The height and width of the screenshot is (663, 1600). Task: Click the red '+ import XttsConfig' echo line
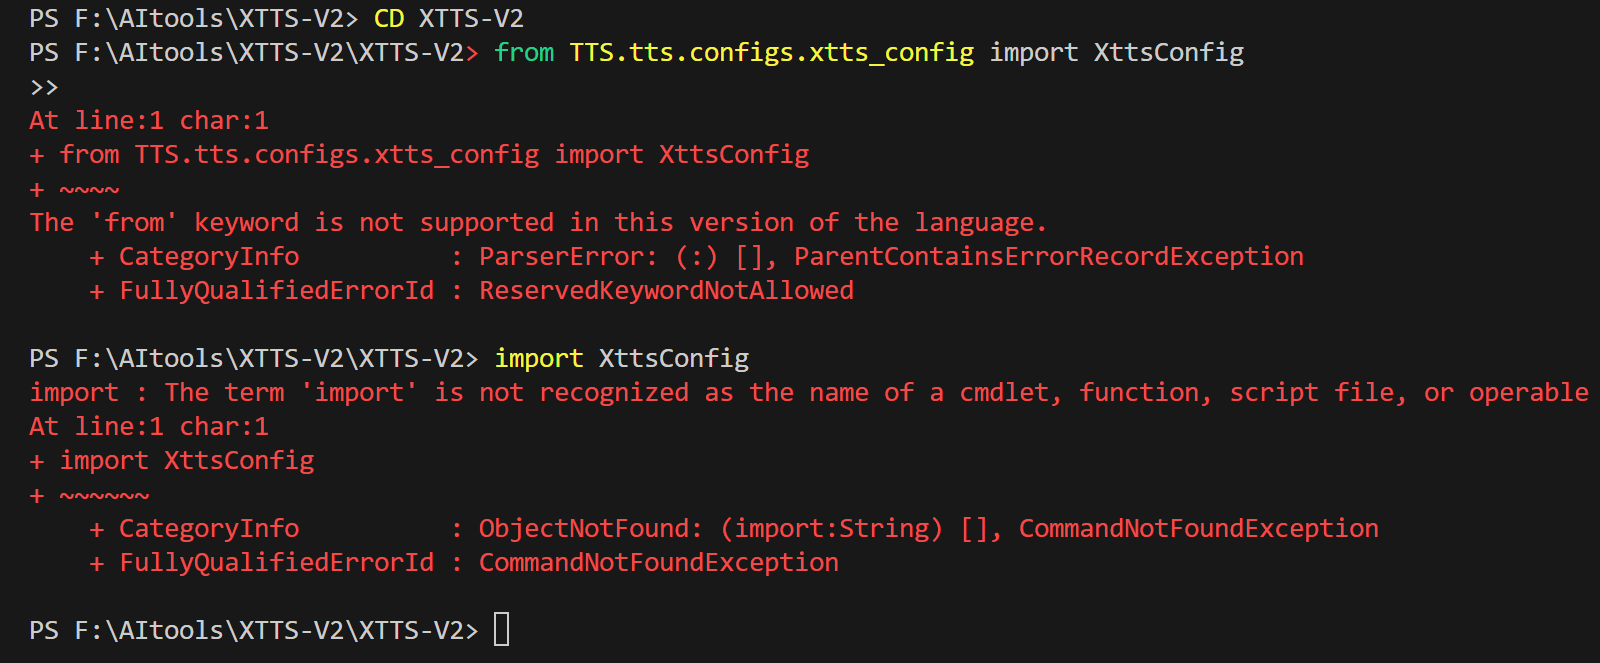coord(172,460)
